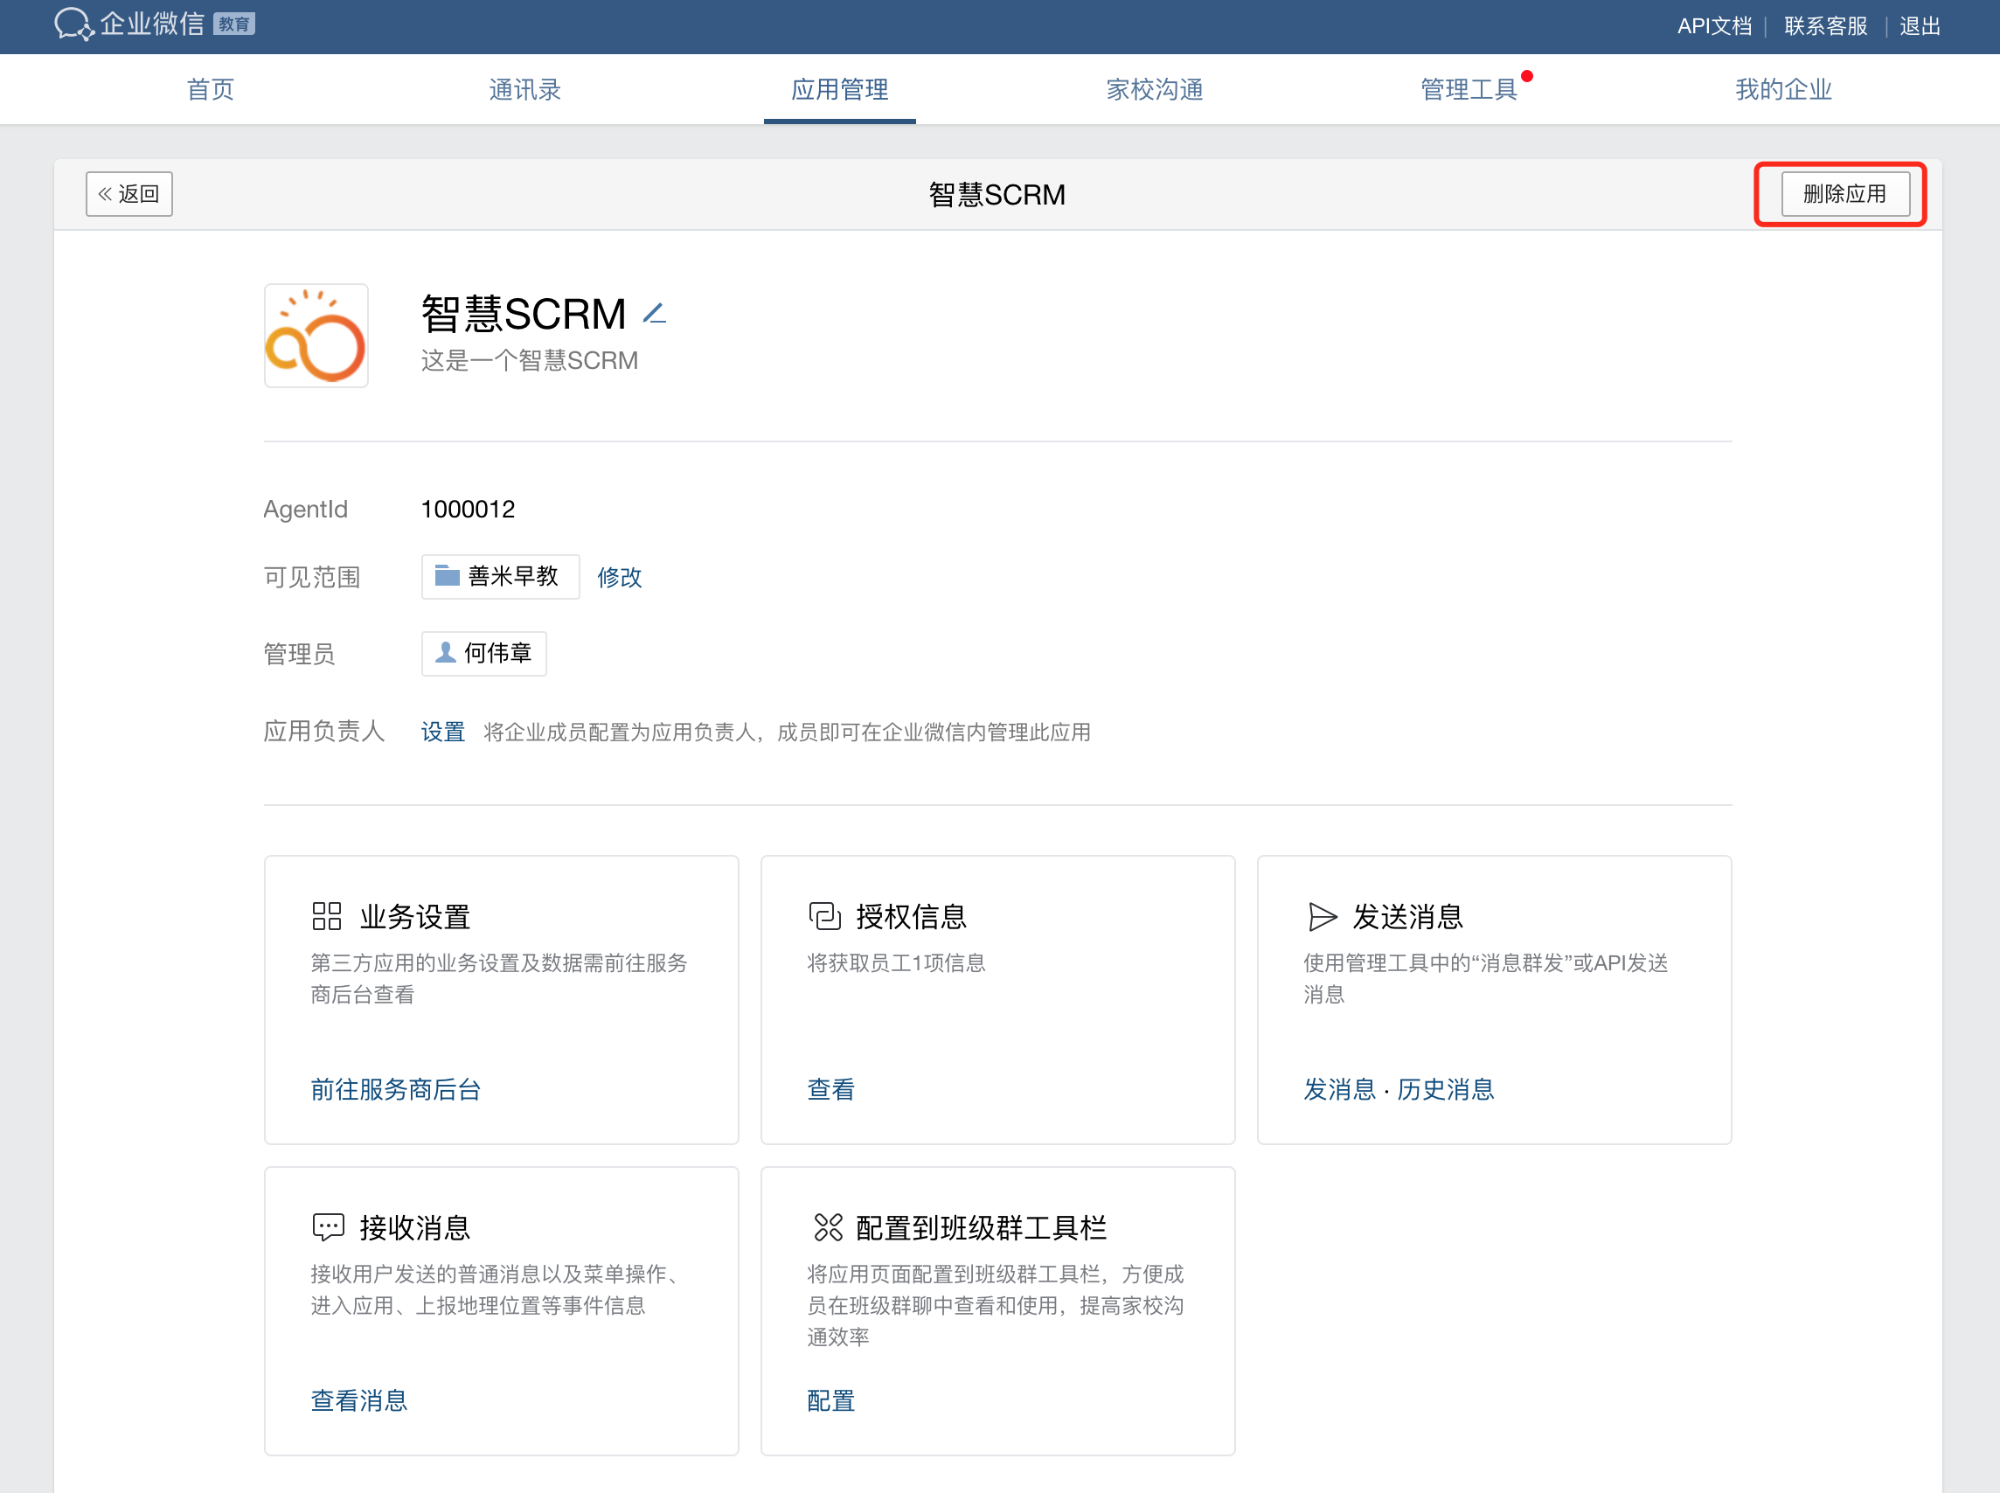Open the 前往服务商后台 link
Screen dimensions: 2000x1493
(396, 1089)
